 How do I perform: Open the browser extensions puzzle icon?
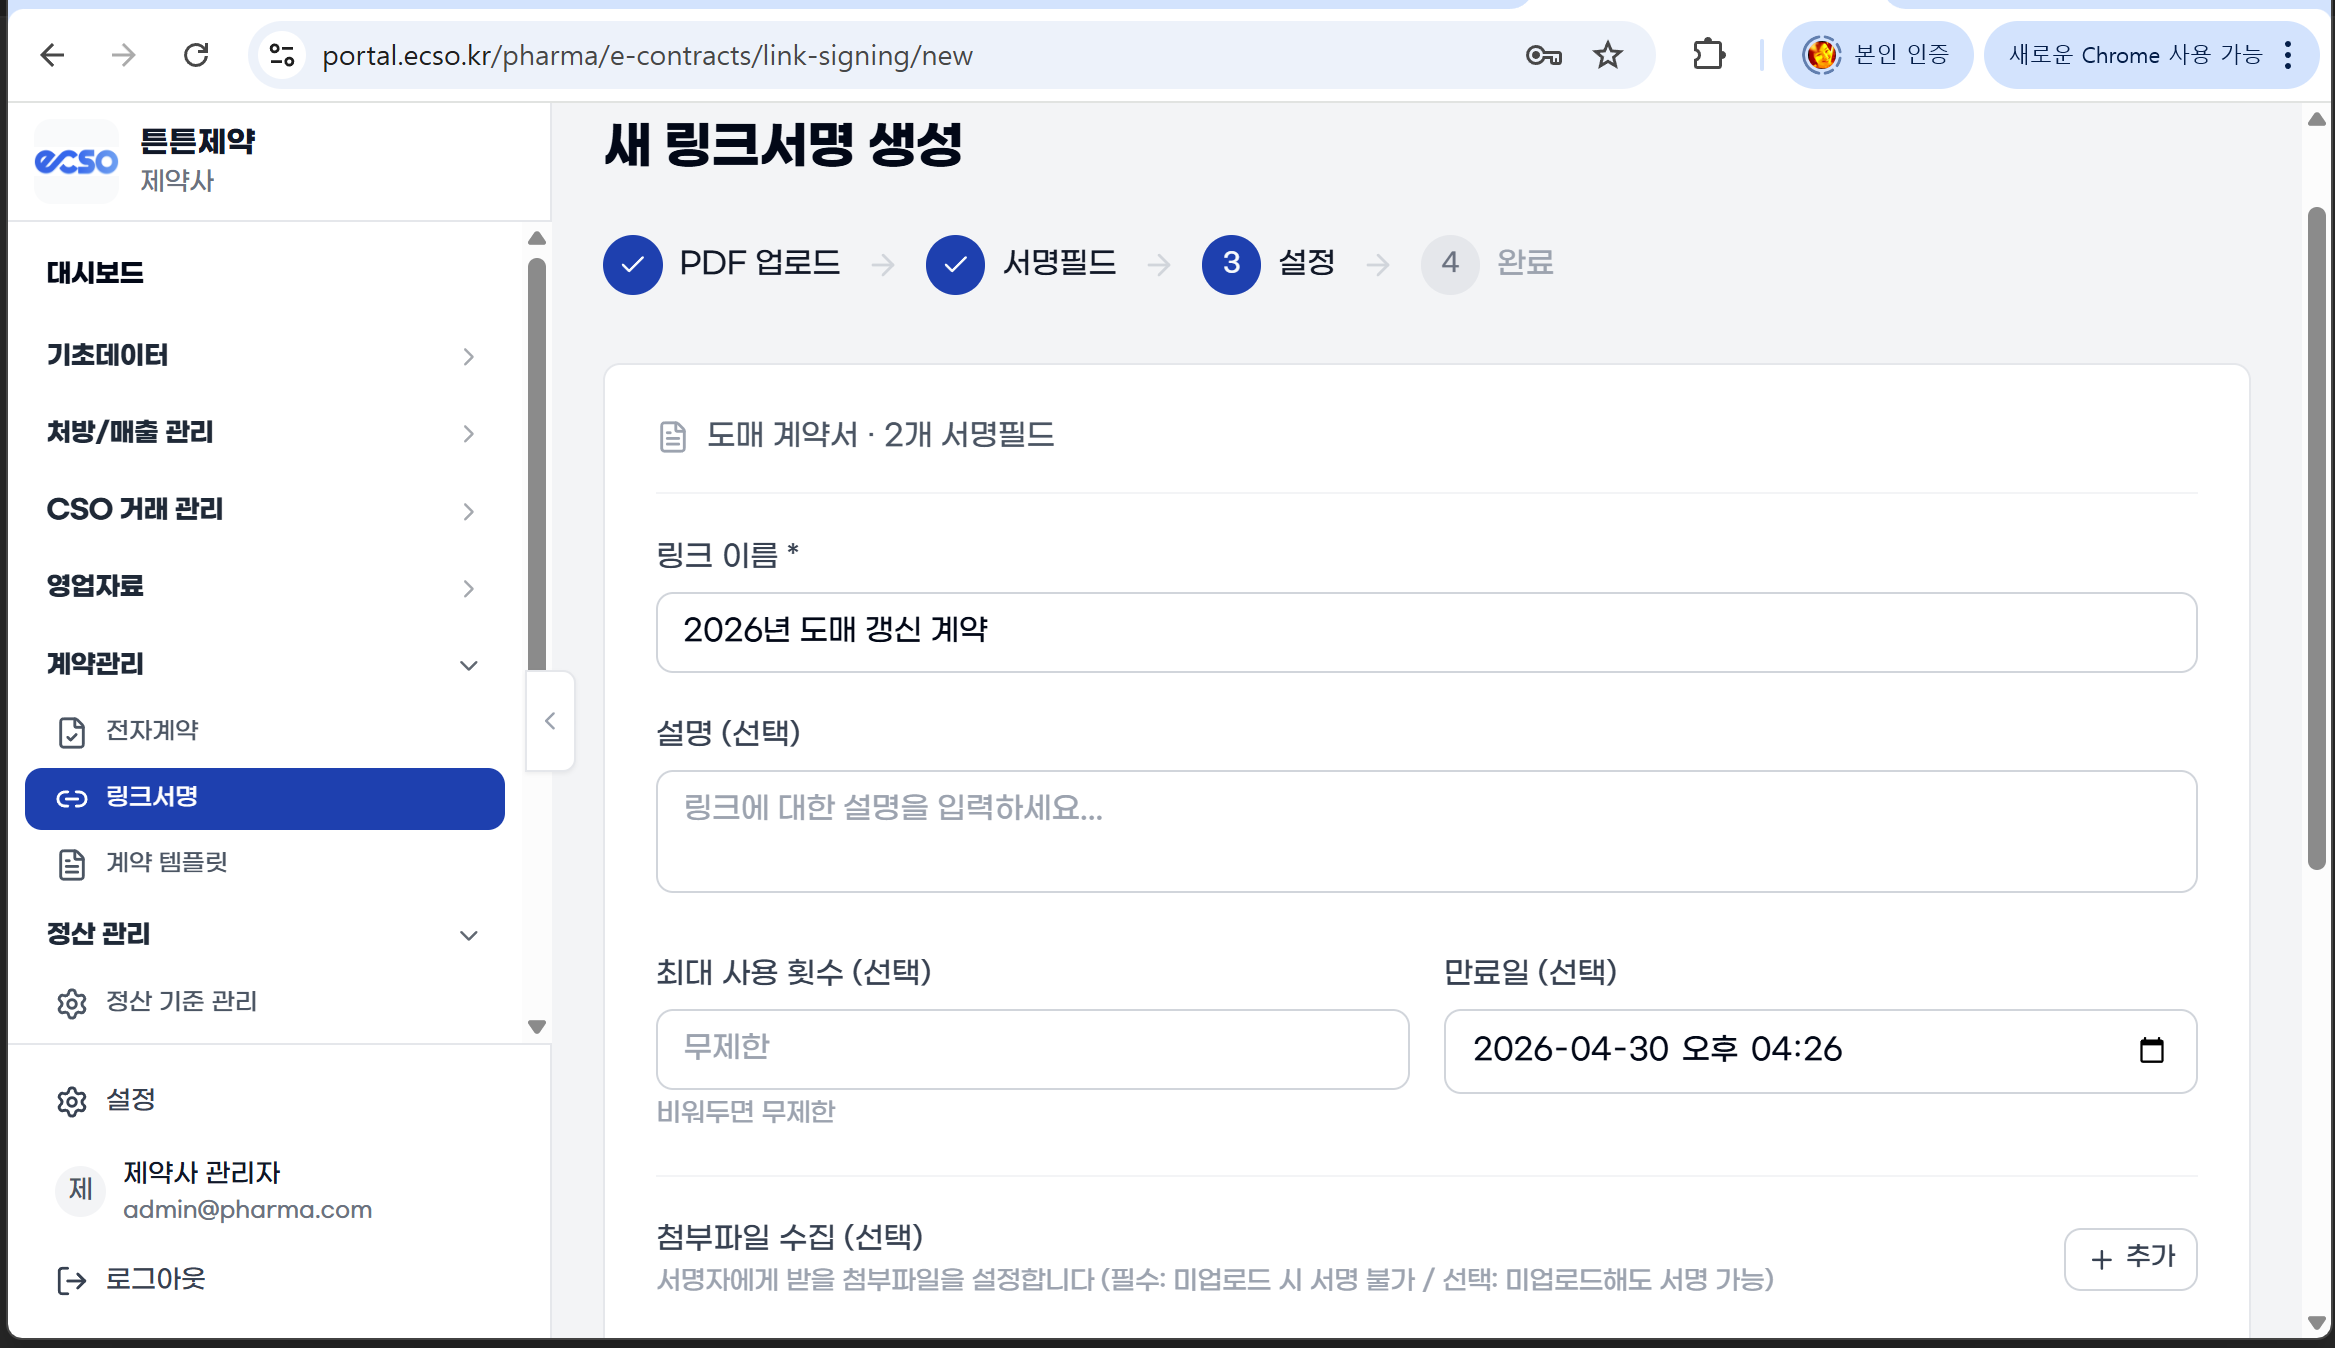[1709, 55]
